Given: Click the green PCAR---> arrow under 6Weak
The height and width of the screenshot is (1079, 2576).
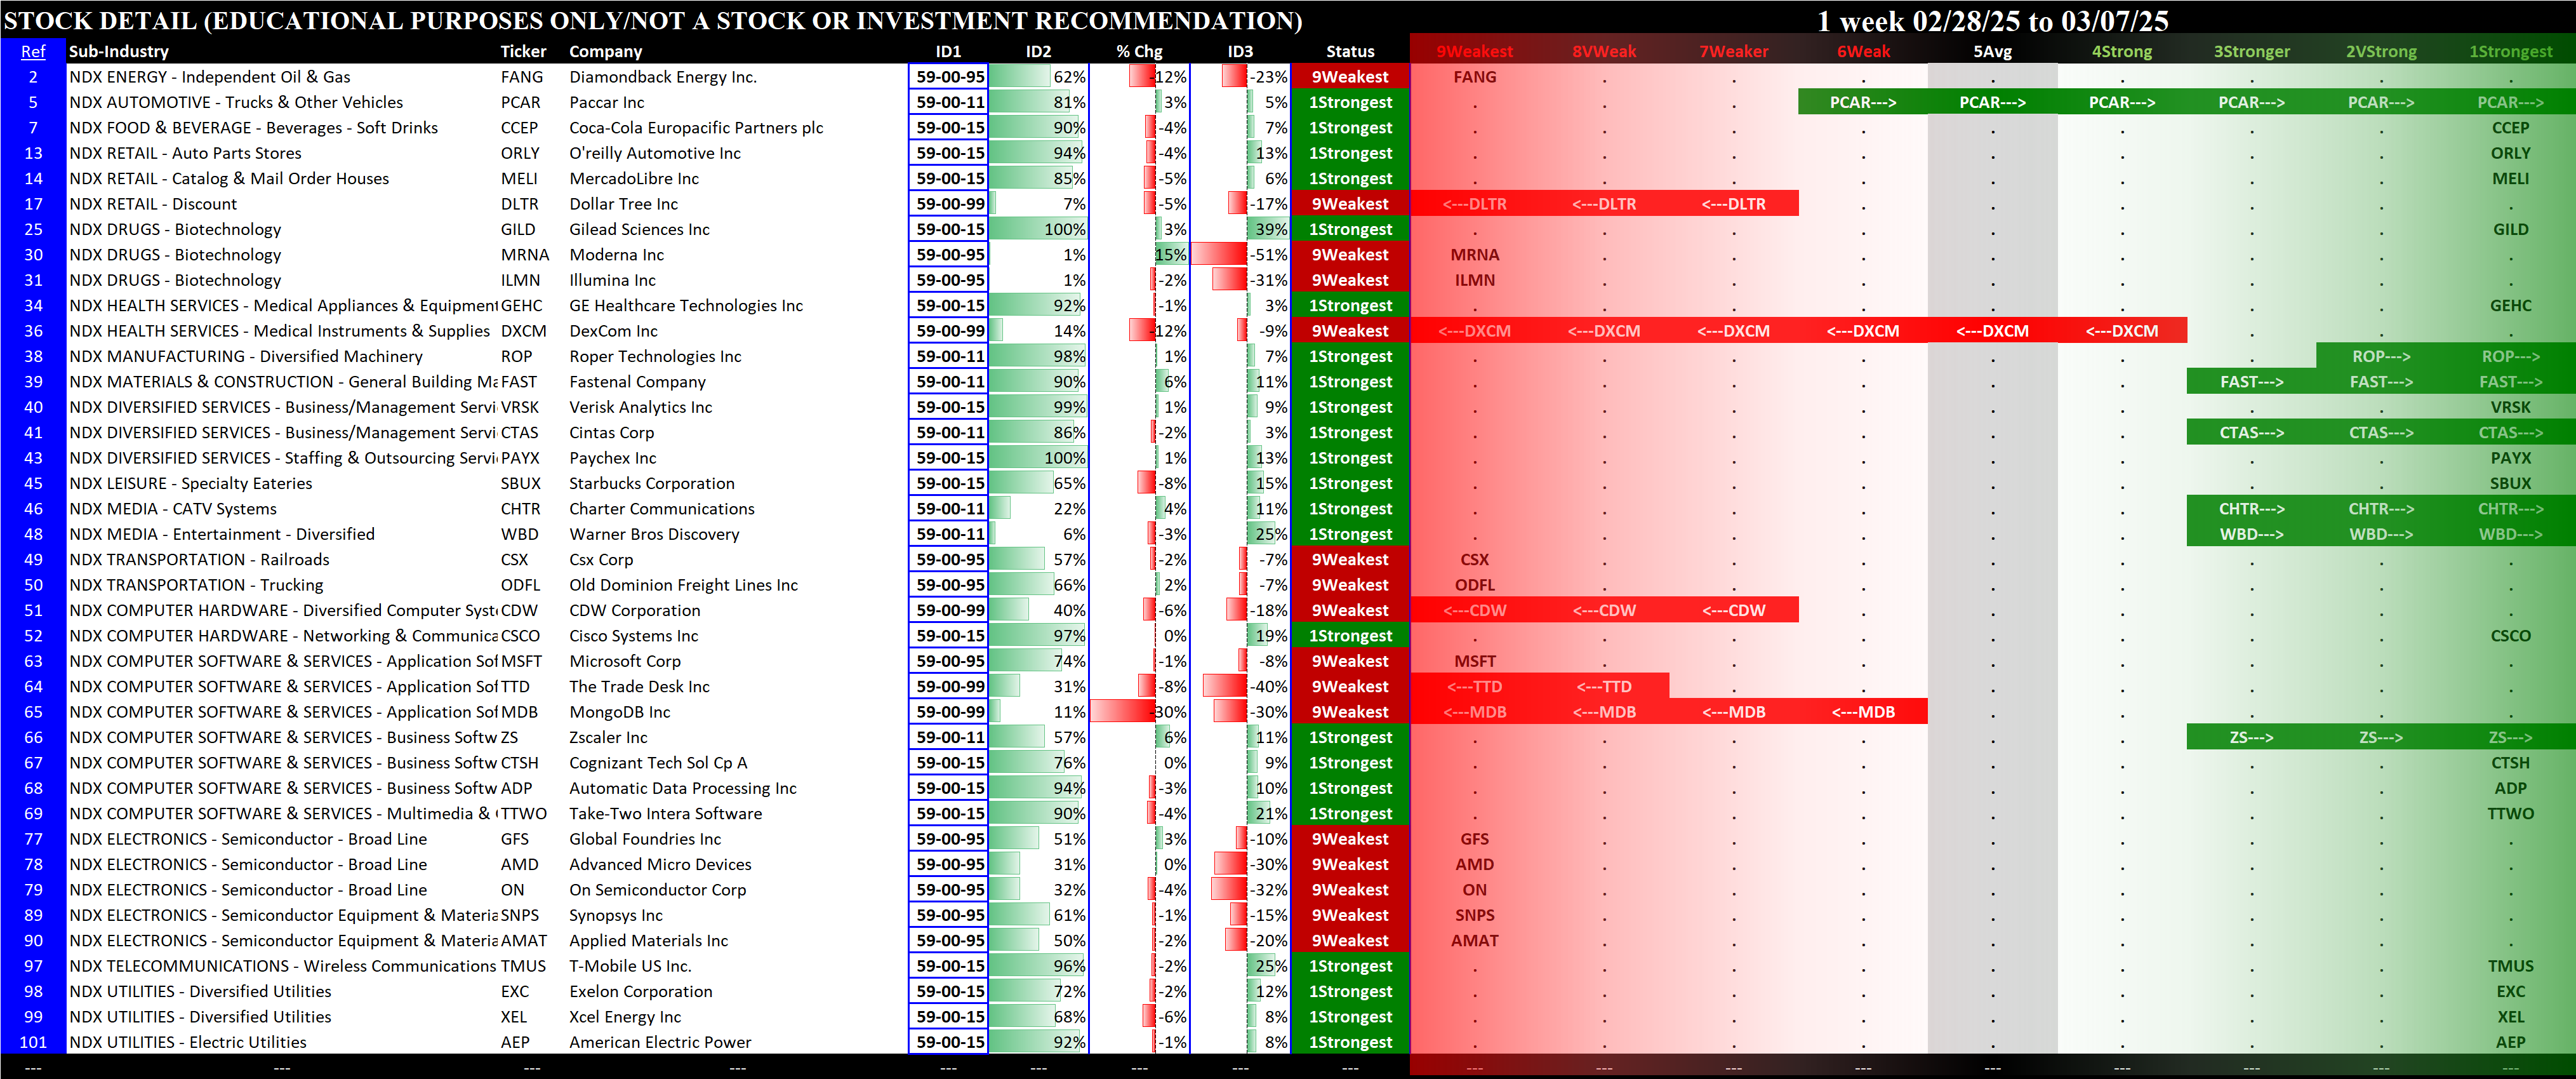Looking at the screenshot, I should pyautogui.click(x=1862, y=102).
